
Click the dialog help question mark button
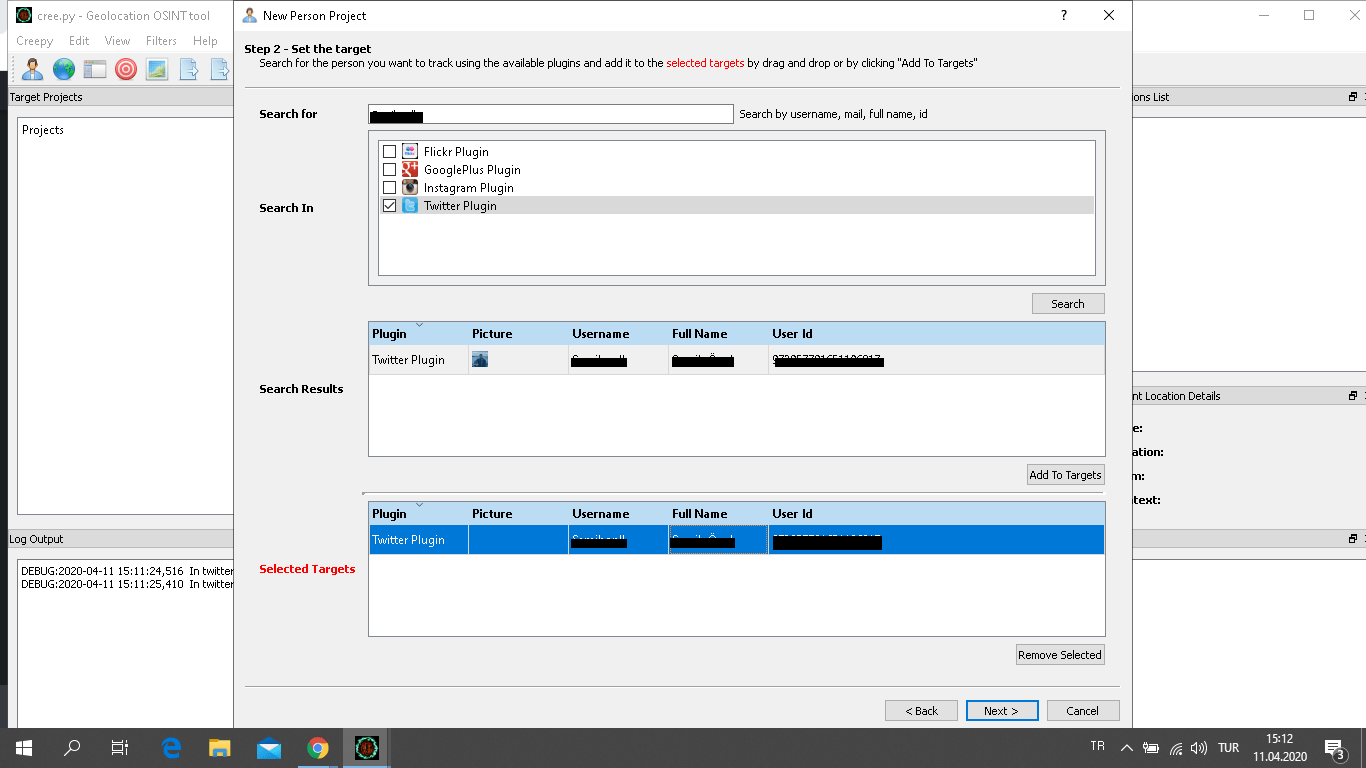[1064, 15]
